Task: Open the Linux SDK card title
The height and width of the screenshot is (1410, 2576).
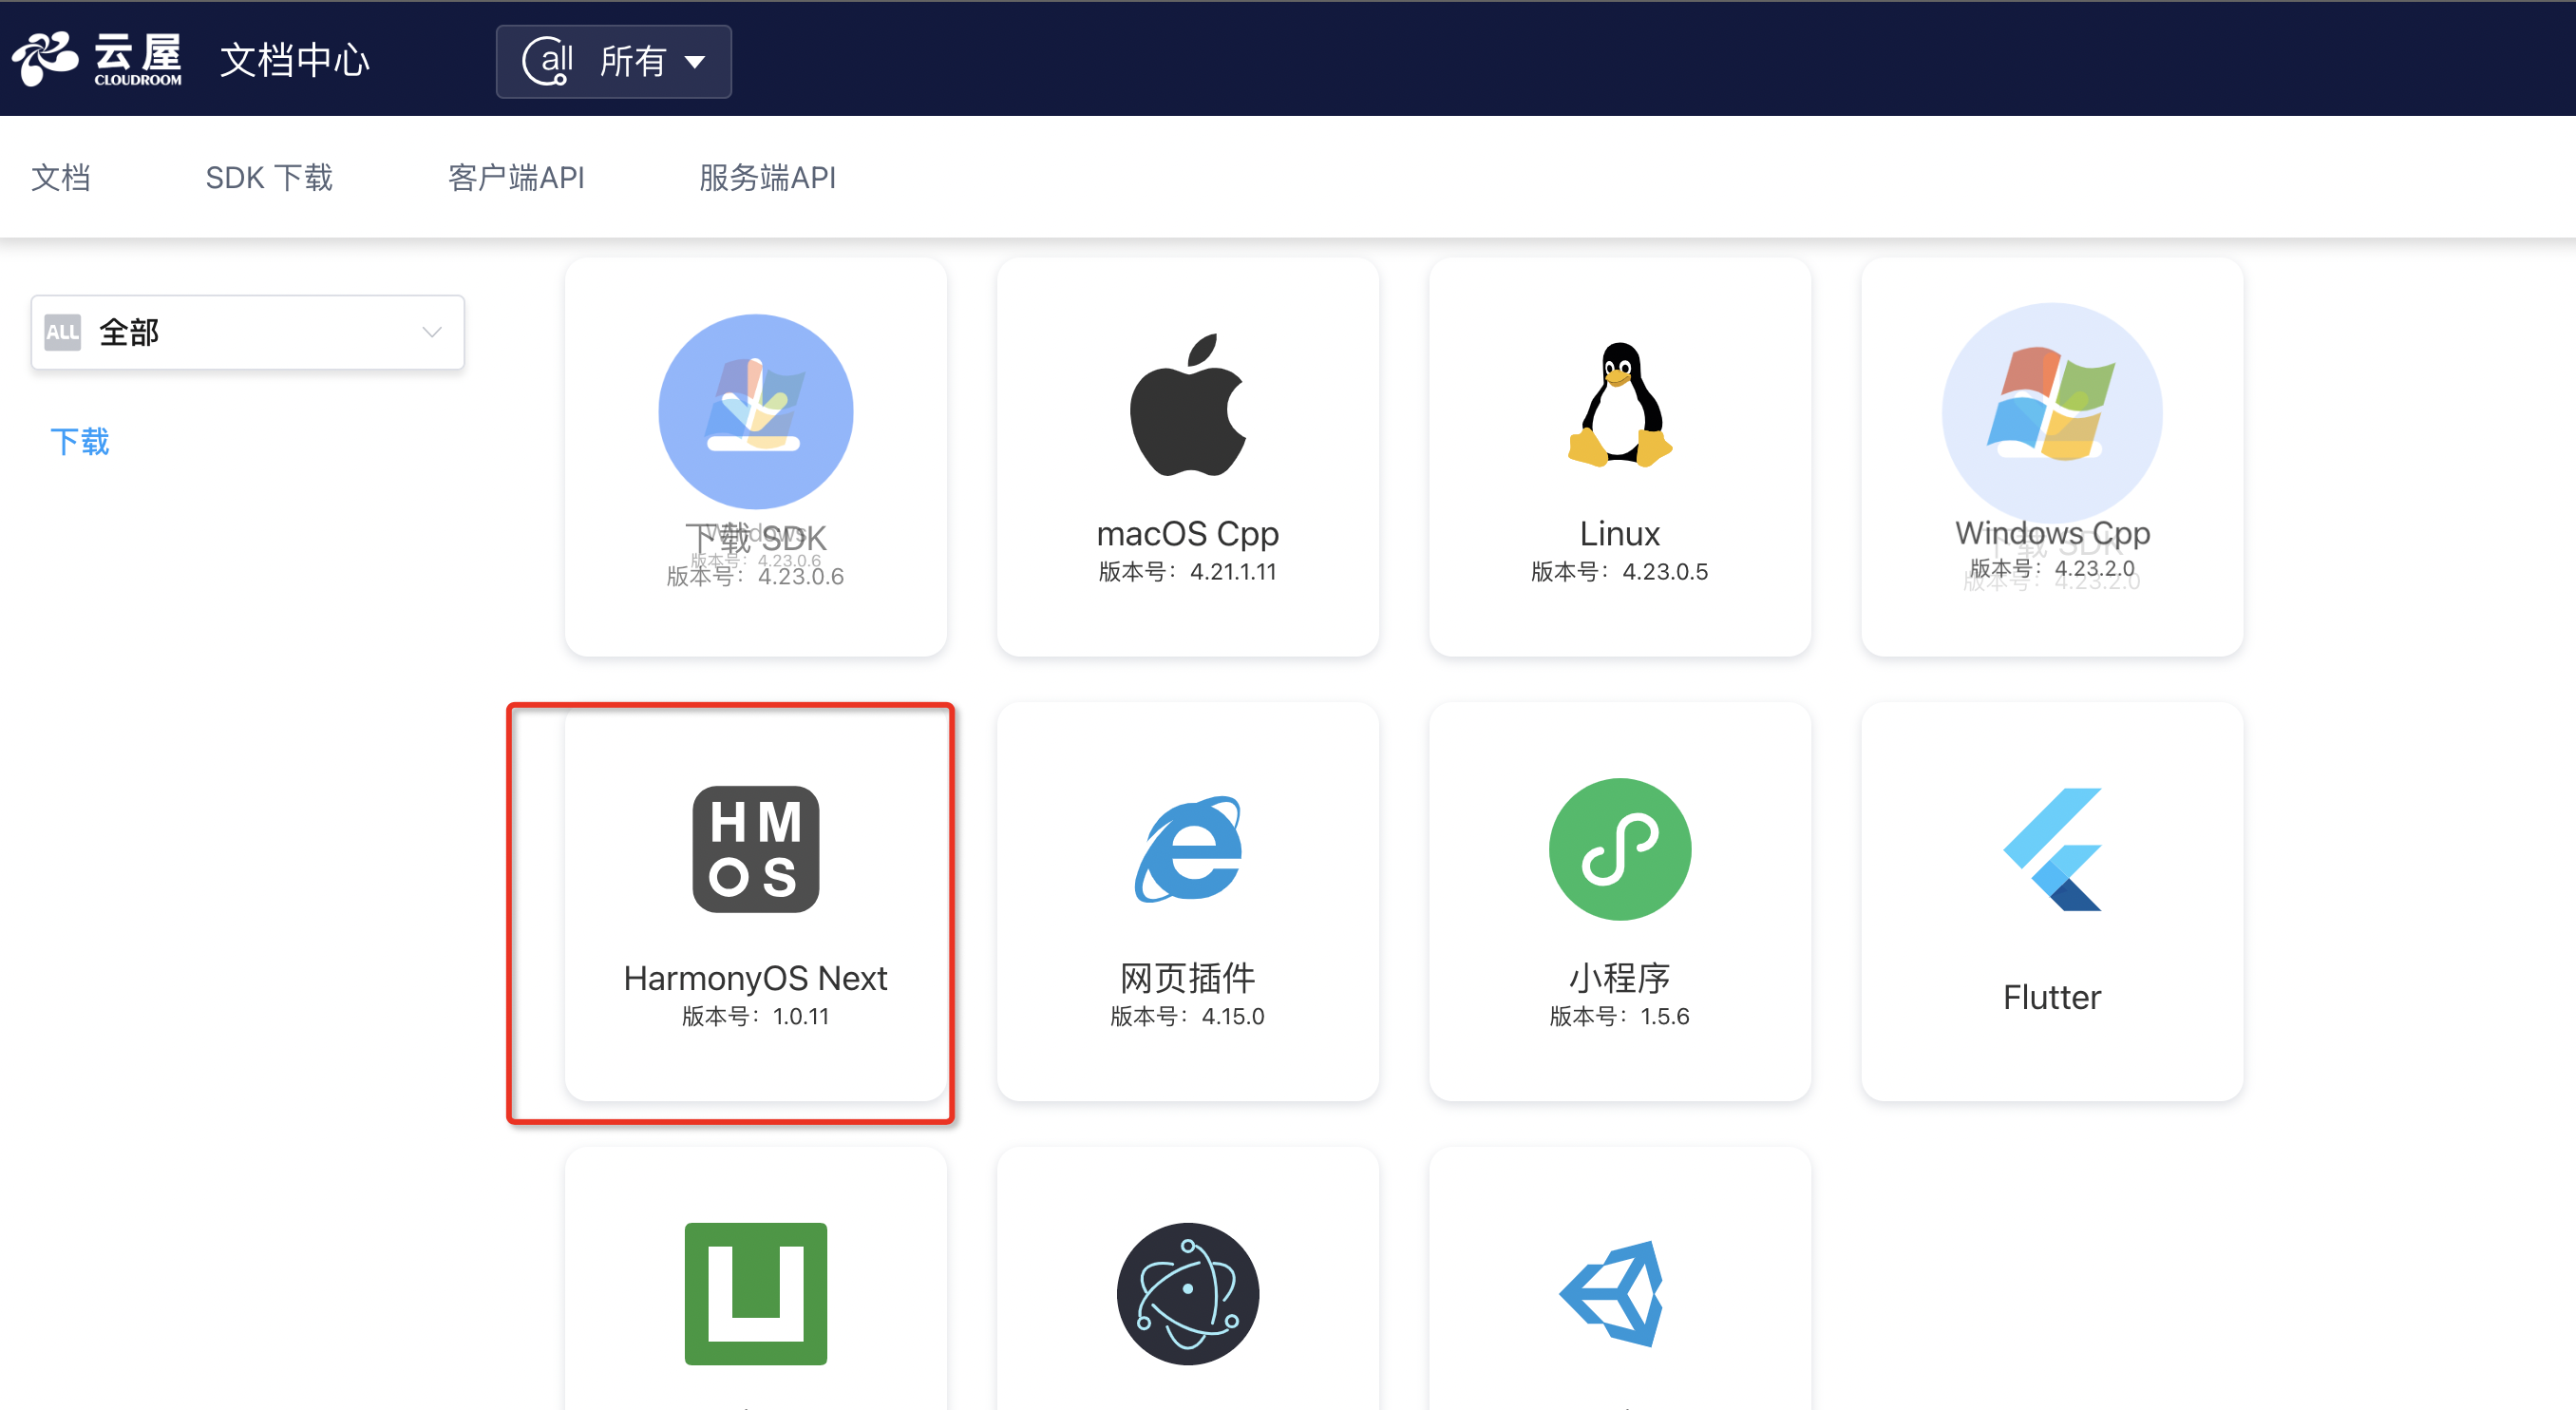Action: [1620, 533]
